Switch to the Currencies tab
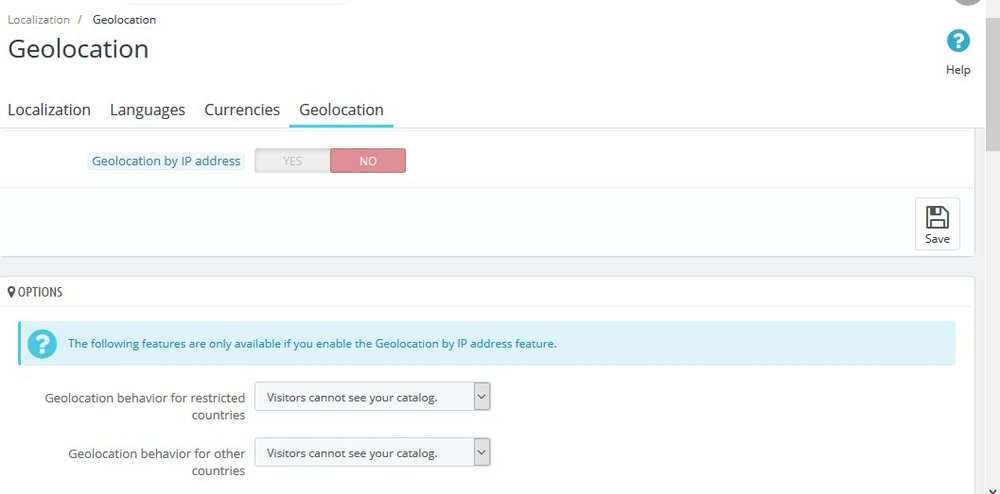Screen dimensions: 1000x494 [x=242, y=110]
